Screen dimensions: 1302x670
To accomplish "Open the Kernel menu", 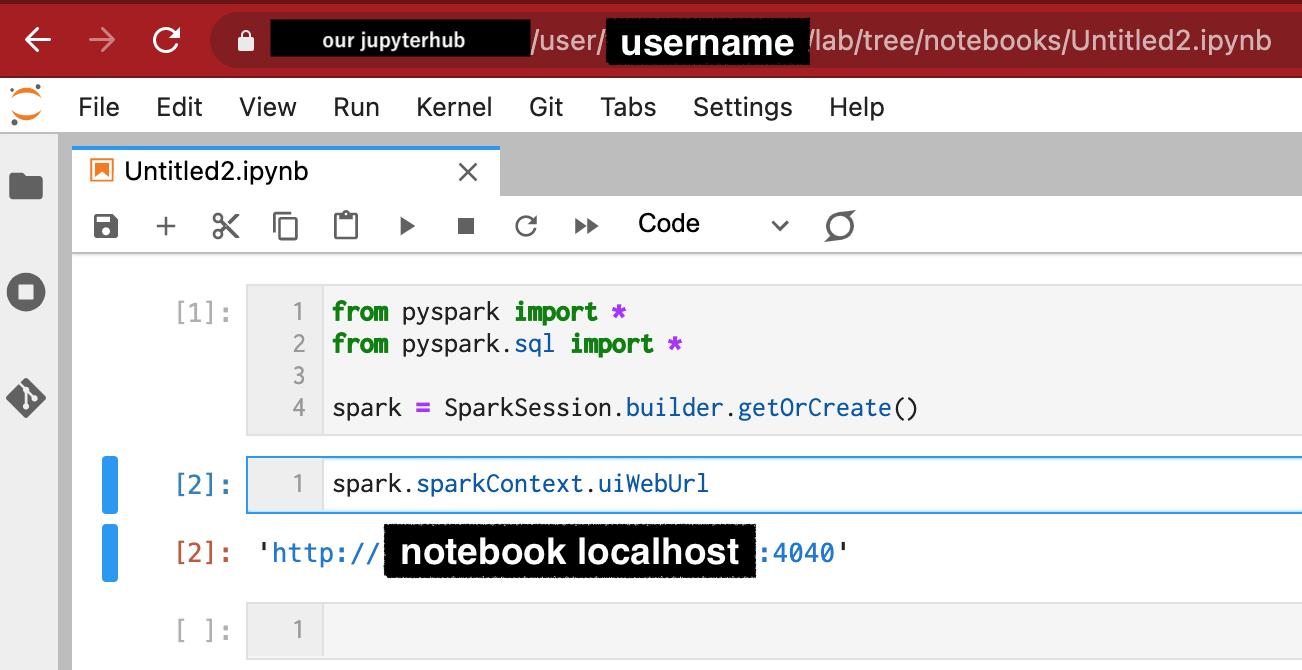I will click(x=455, y=107).
